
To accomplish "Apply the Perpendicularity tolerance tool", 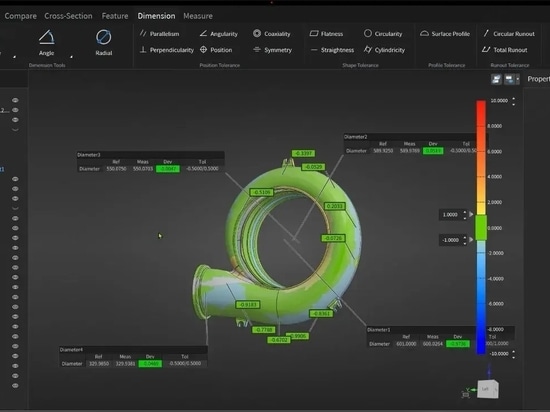I will point(167,50).
